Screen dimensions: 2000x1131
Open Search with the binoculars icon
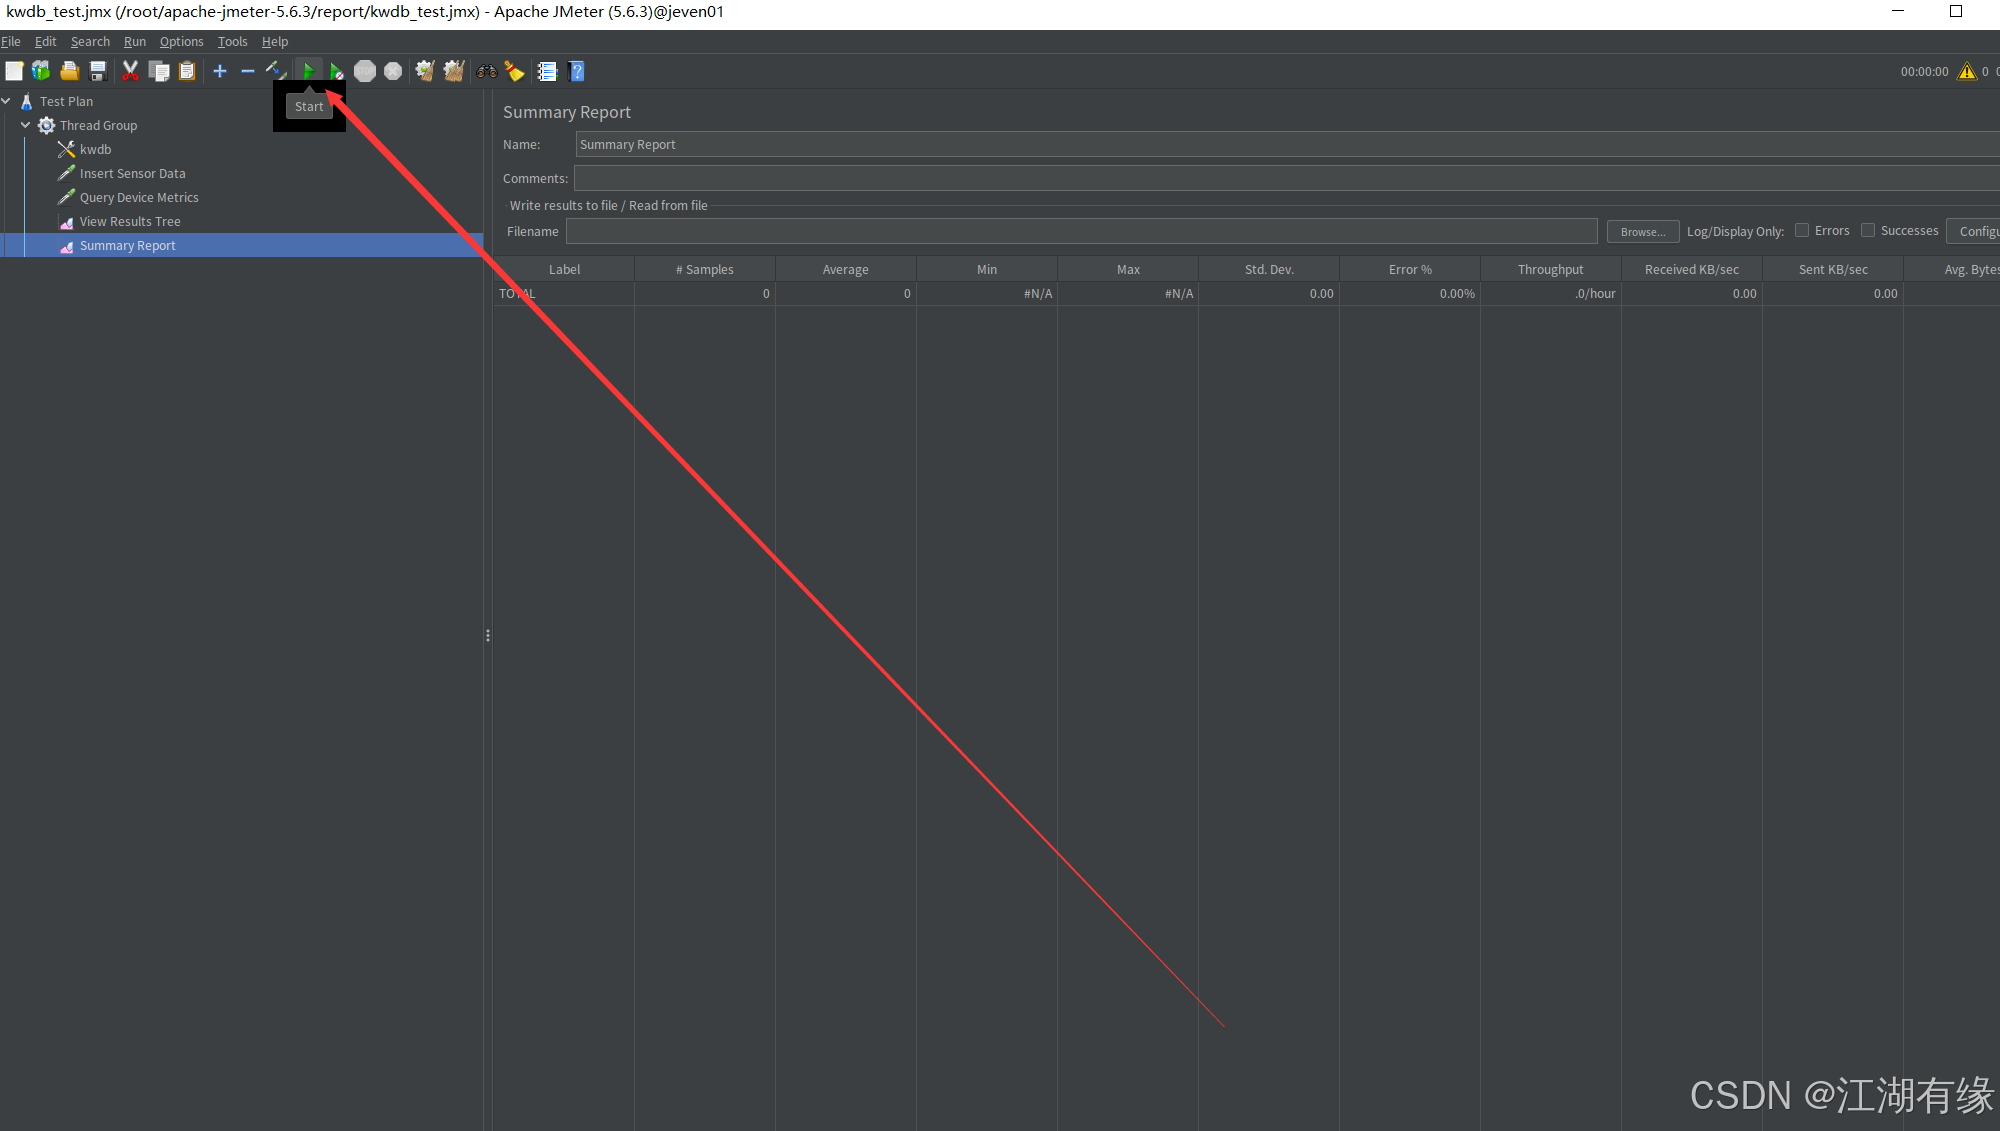487,71
